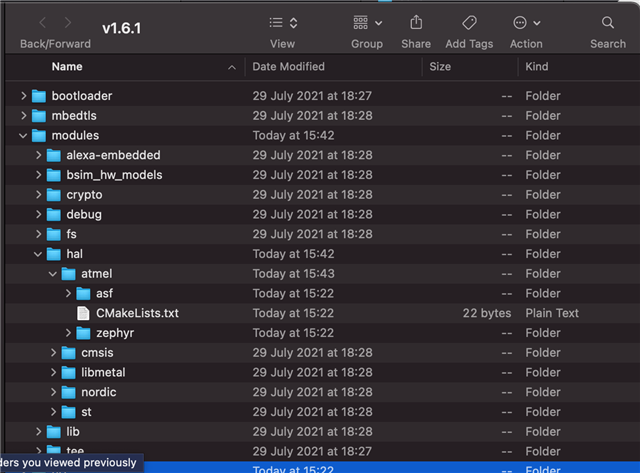Collapse the atmel folder
The height and width of the screenshot is (473, 640).
[x=54, y=274]
